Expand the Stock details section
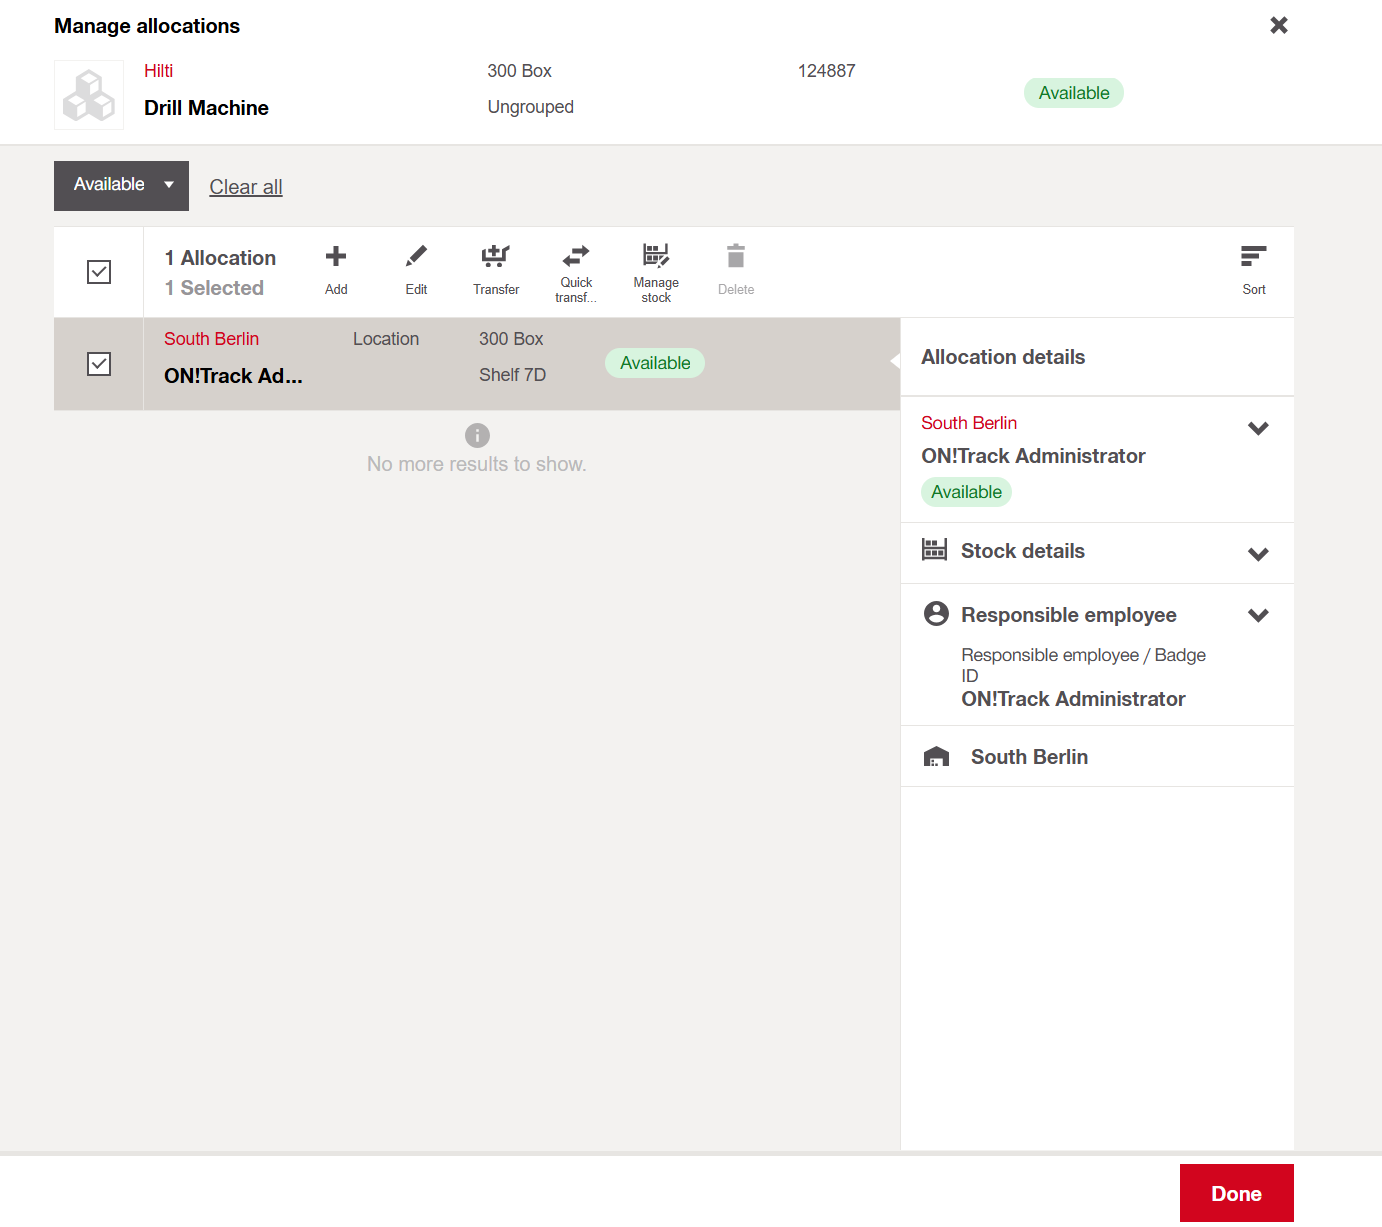Image resolution: width=1382 pixels, height=1227 pixels. [x=1258, y=553]
